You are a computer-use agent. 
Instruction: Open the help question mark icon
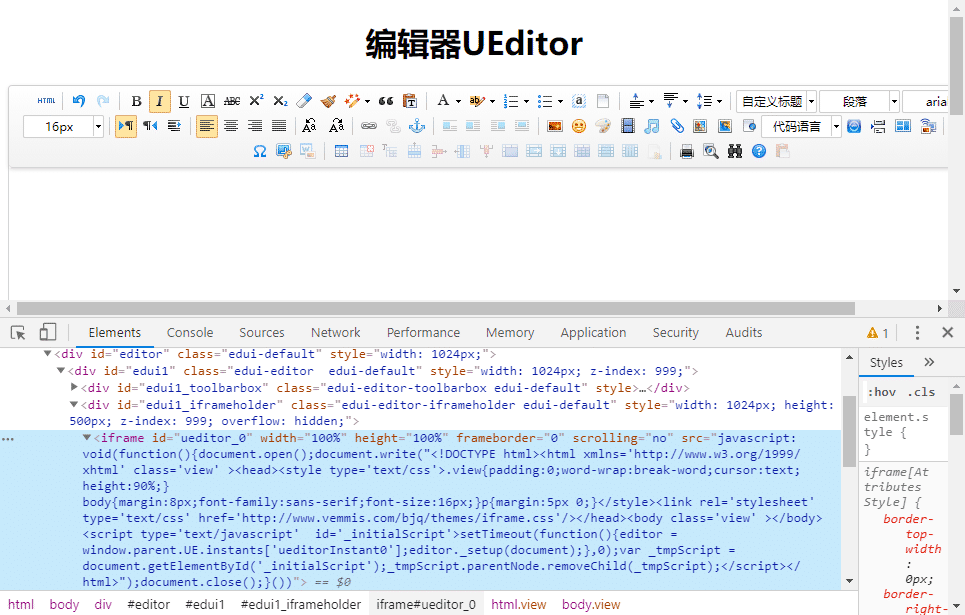pyautogui.click(x=759, y=151)
